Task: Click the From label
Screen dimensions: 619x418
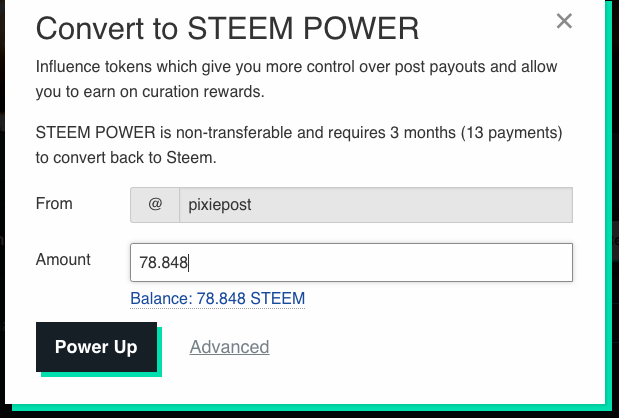Action: point(54,204)
